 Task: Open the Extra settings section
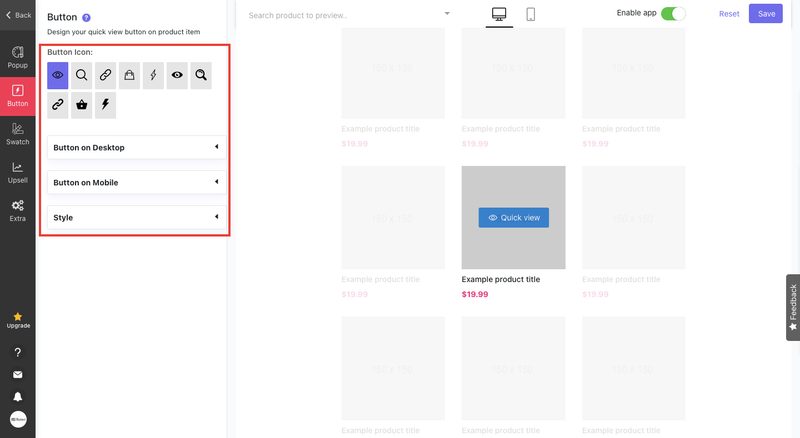18,211
